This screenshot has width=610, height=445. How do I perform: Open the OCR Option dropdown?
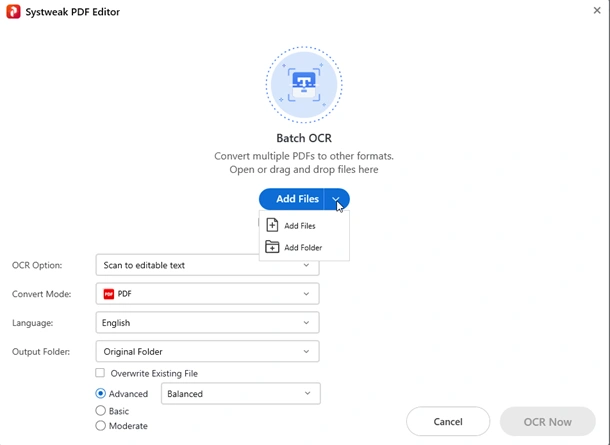tap(207, 265)
